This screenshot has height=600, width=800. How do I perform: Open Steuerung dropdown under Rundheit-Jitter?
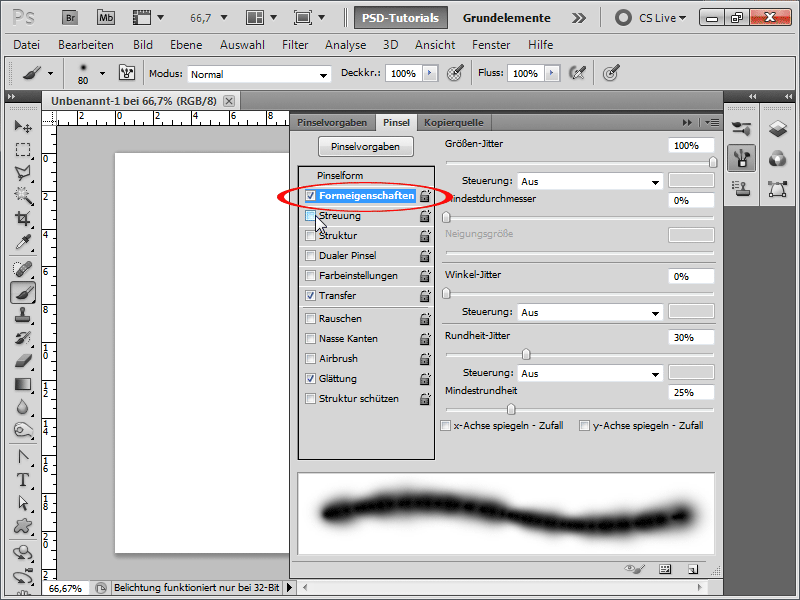[590, 373]
